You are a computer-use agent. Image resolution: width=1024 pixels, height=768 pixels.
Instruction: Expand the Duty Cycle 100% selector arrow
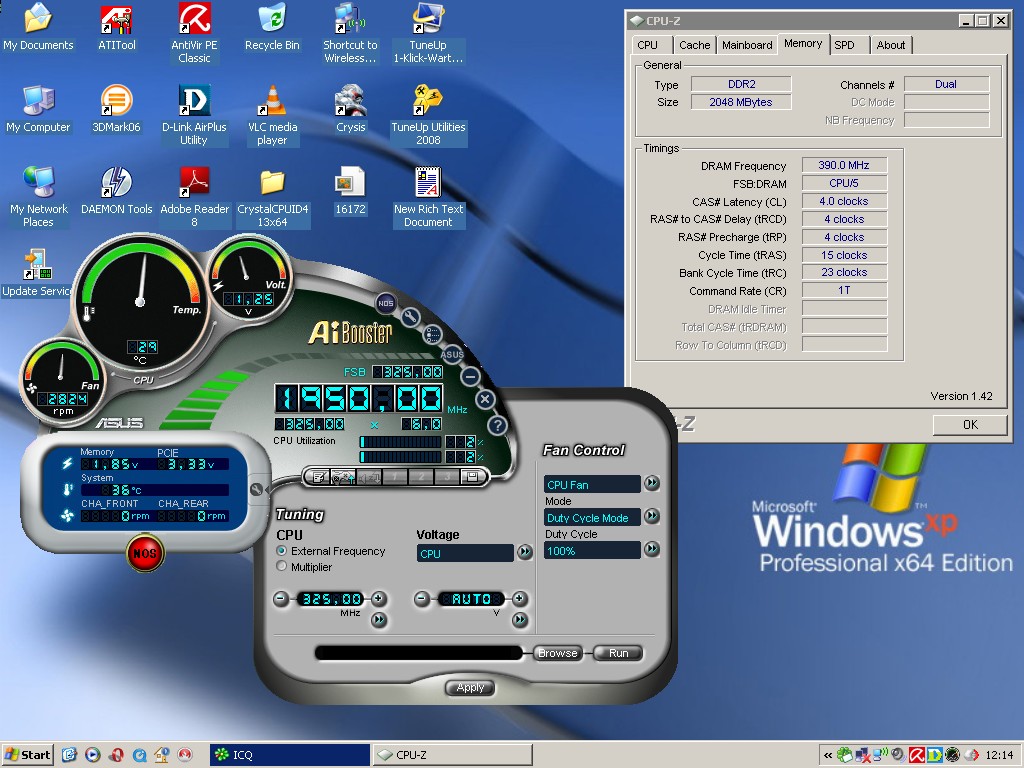[x=652, y=549]
